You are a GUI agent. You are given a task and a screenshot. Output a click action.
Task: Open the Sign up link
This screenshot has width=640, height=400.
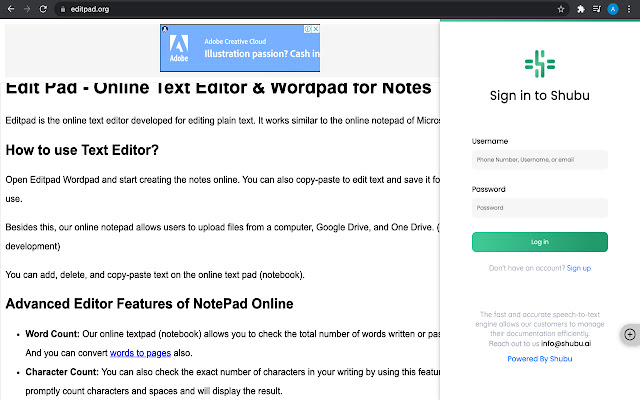579,268
